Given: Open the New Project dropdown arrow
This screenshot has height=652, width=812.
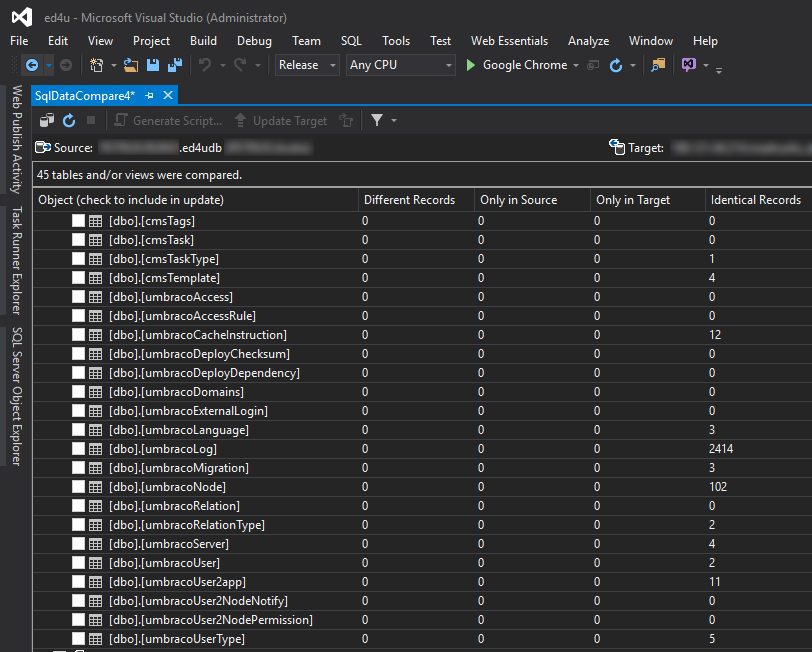Looking at the screenshot, I should pyautogui.click(x=113, y=66).
